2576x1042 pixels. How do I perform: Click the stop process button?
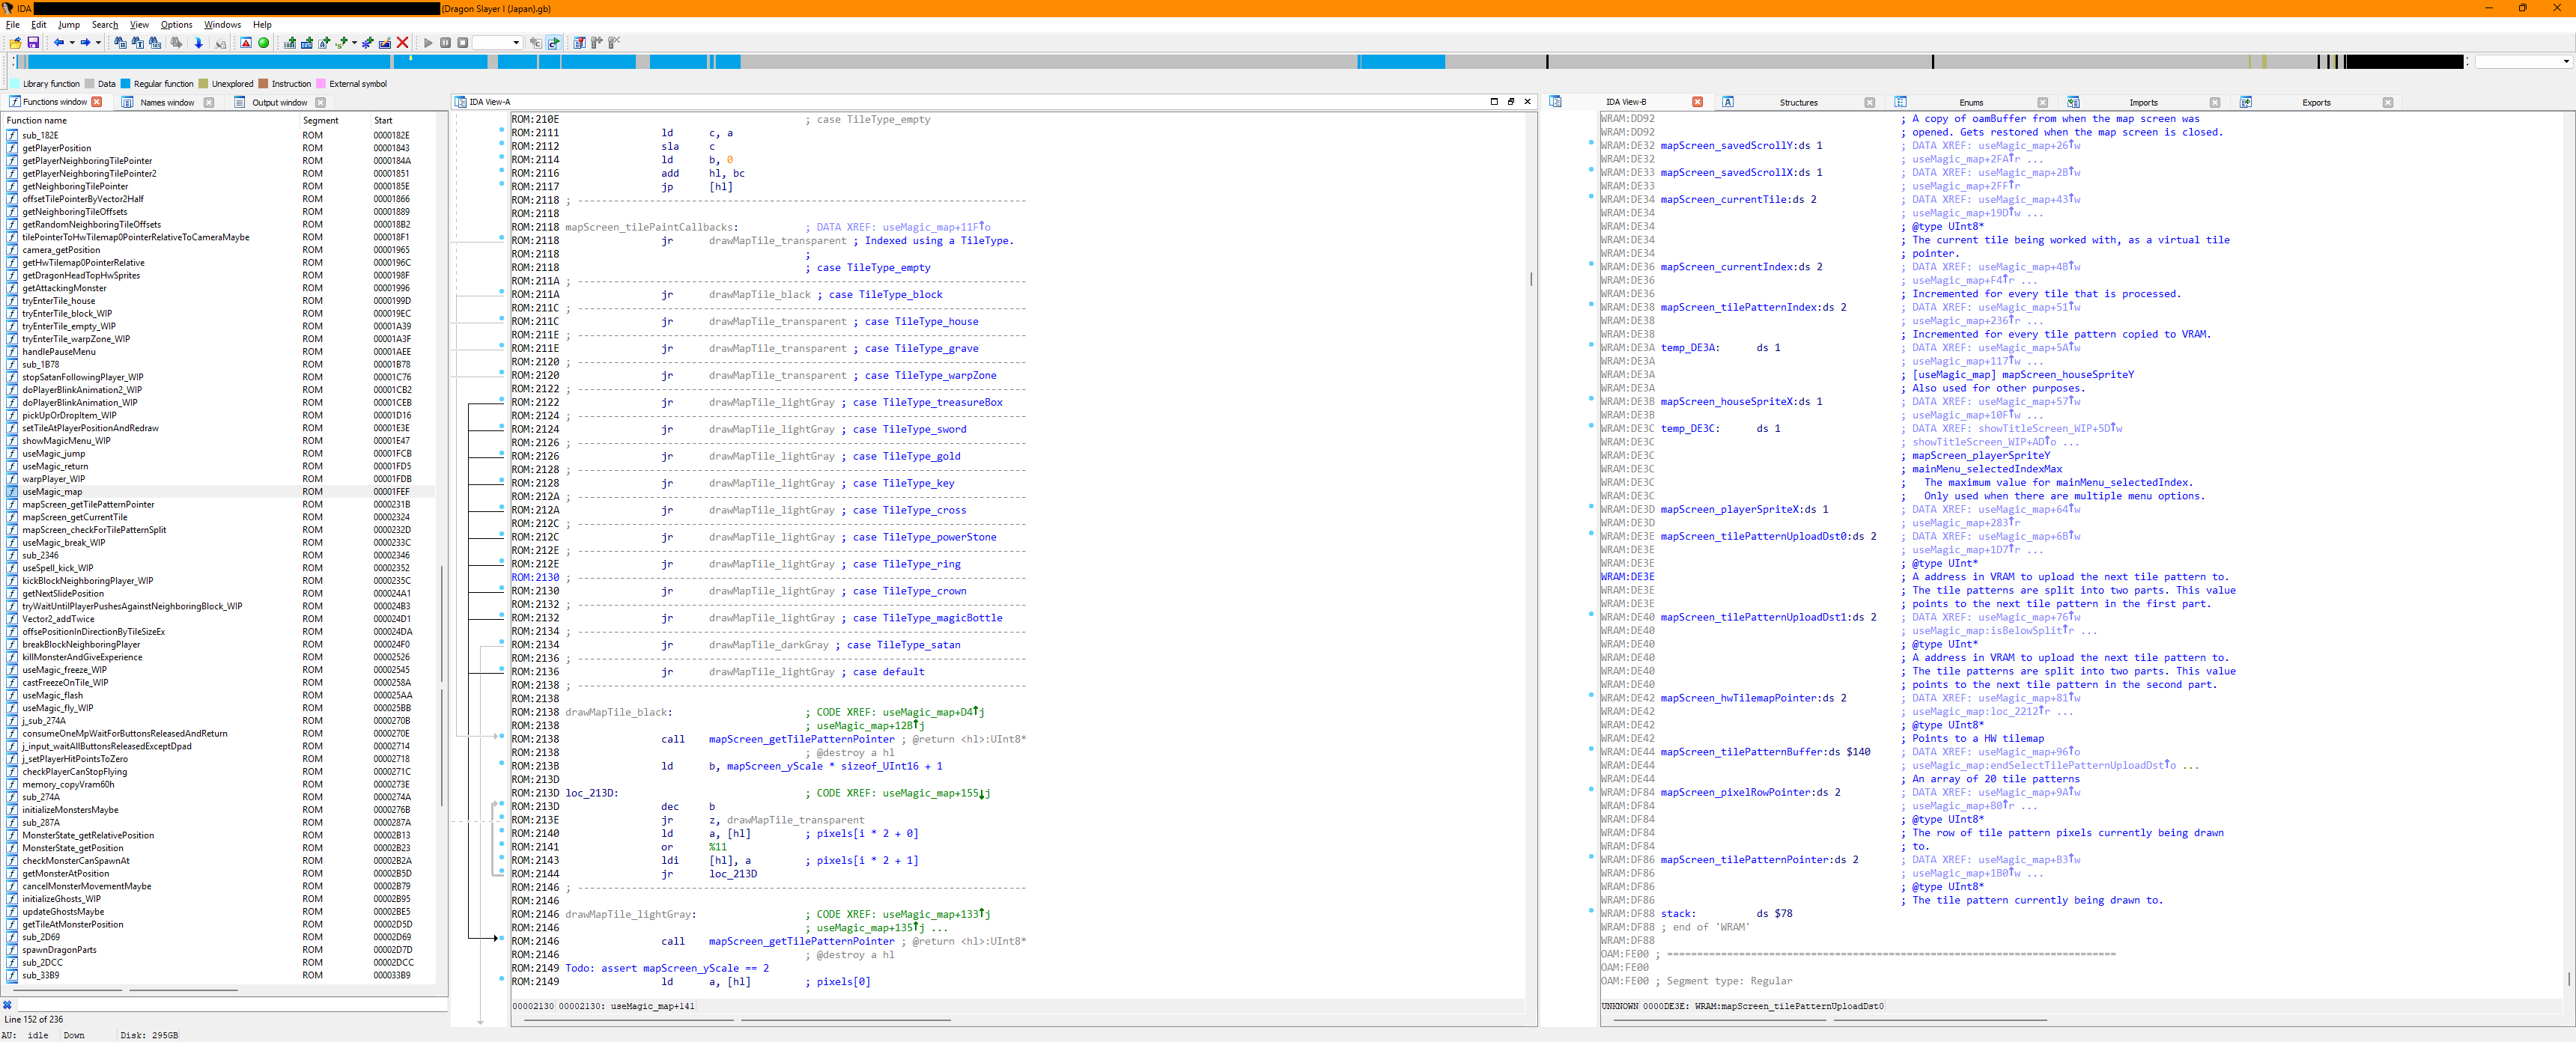[463, 43]
